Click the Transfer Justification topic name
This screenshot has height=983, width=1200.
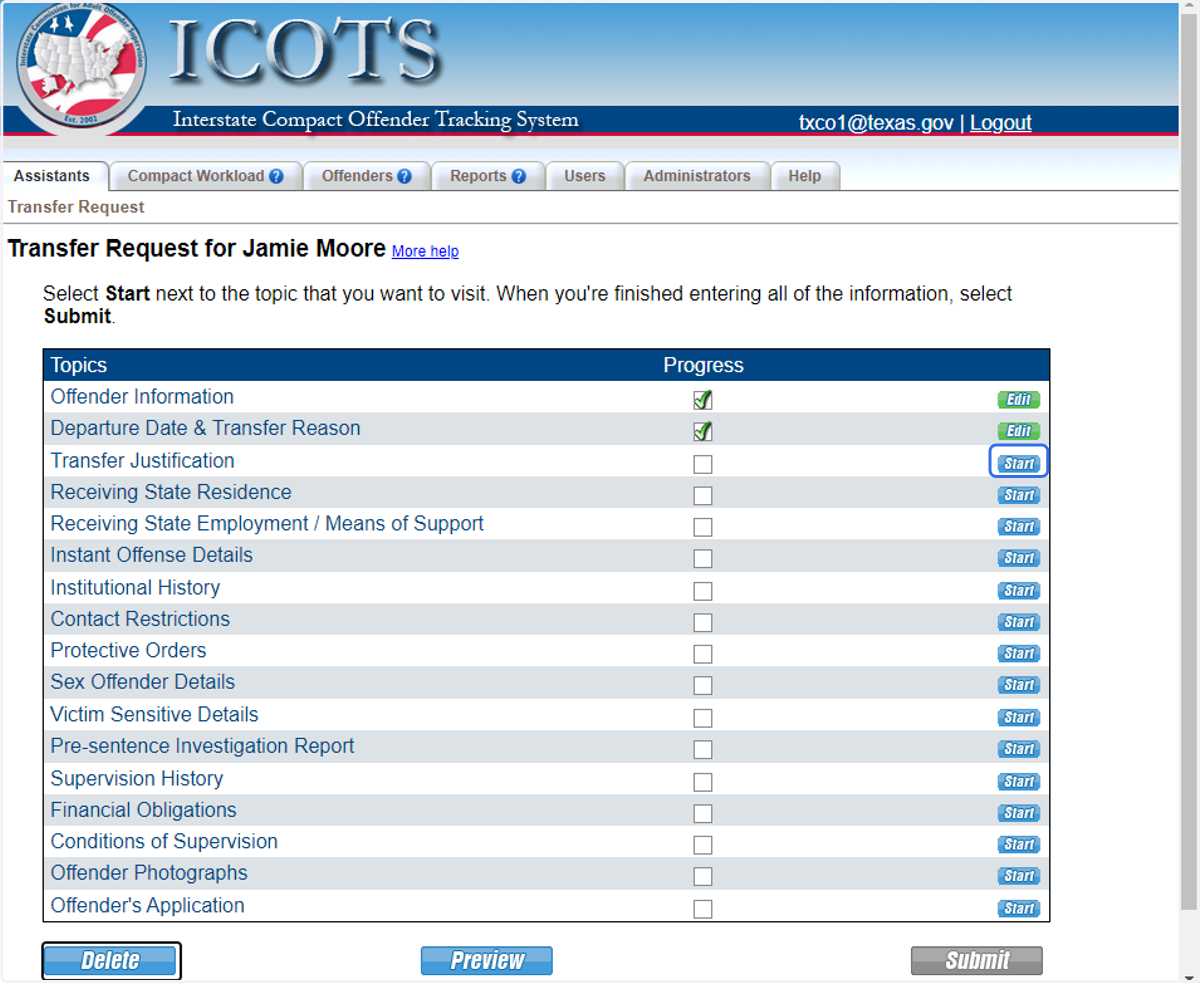(142, 461)
